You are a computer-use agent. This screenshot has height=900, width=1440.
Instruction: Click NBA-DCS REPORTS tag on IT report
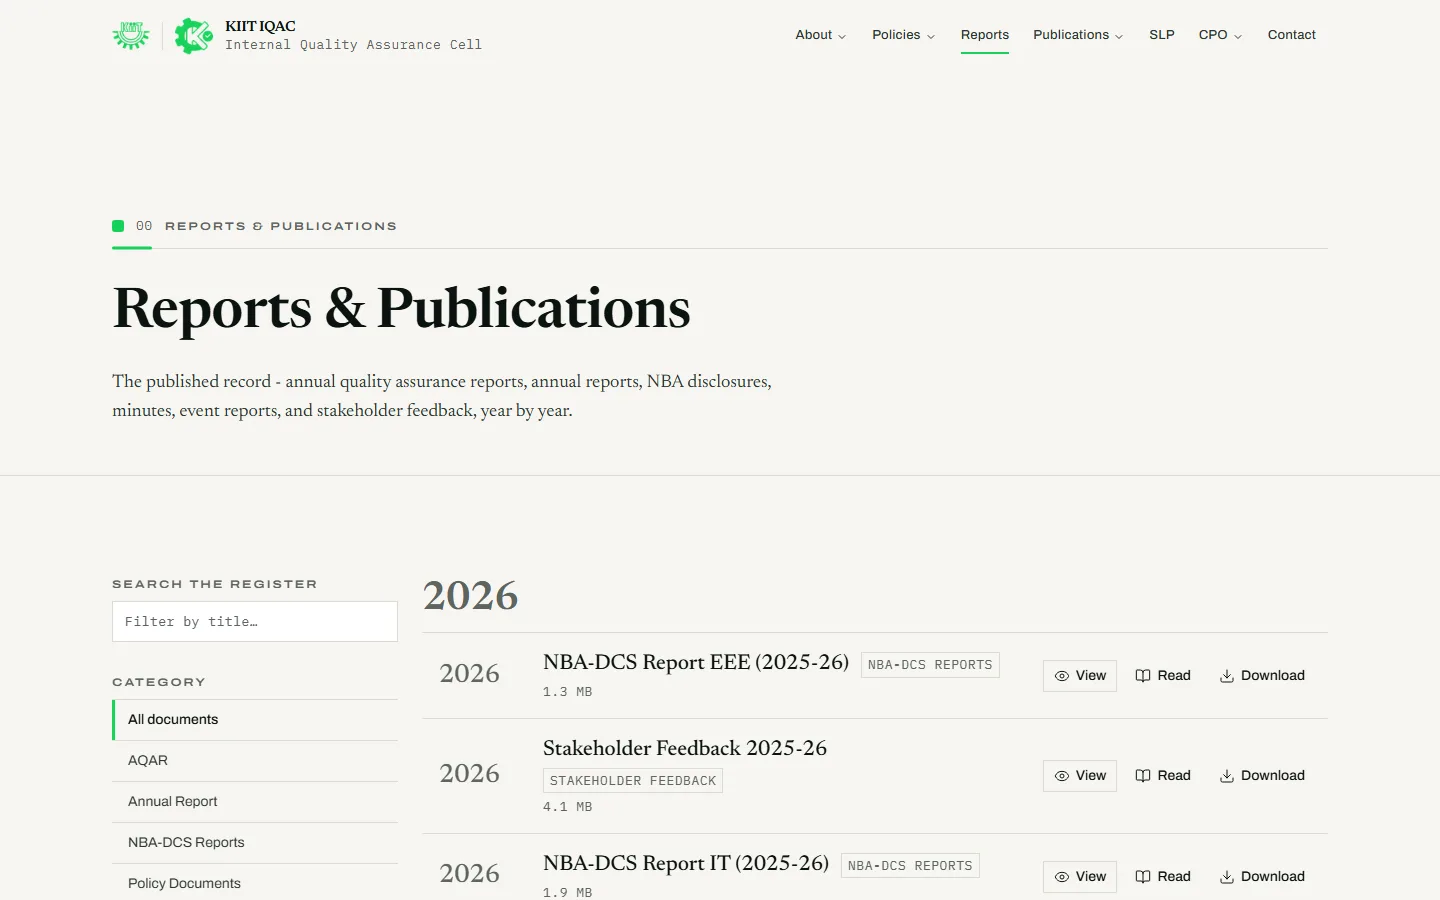pyautogui.click(x=910, y=866)
